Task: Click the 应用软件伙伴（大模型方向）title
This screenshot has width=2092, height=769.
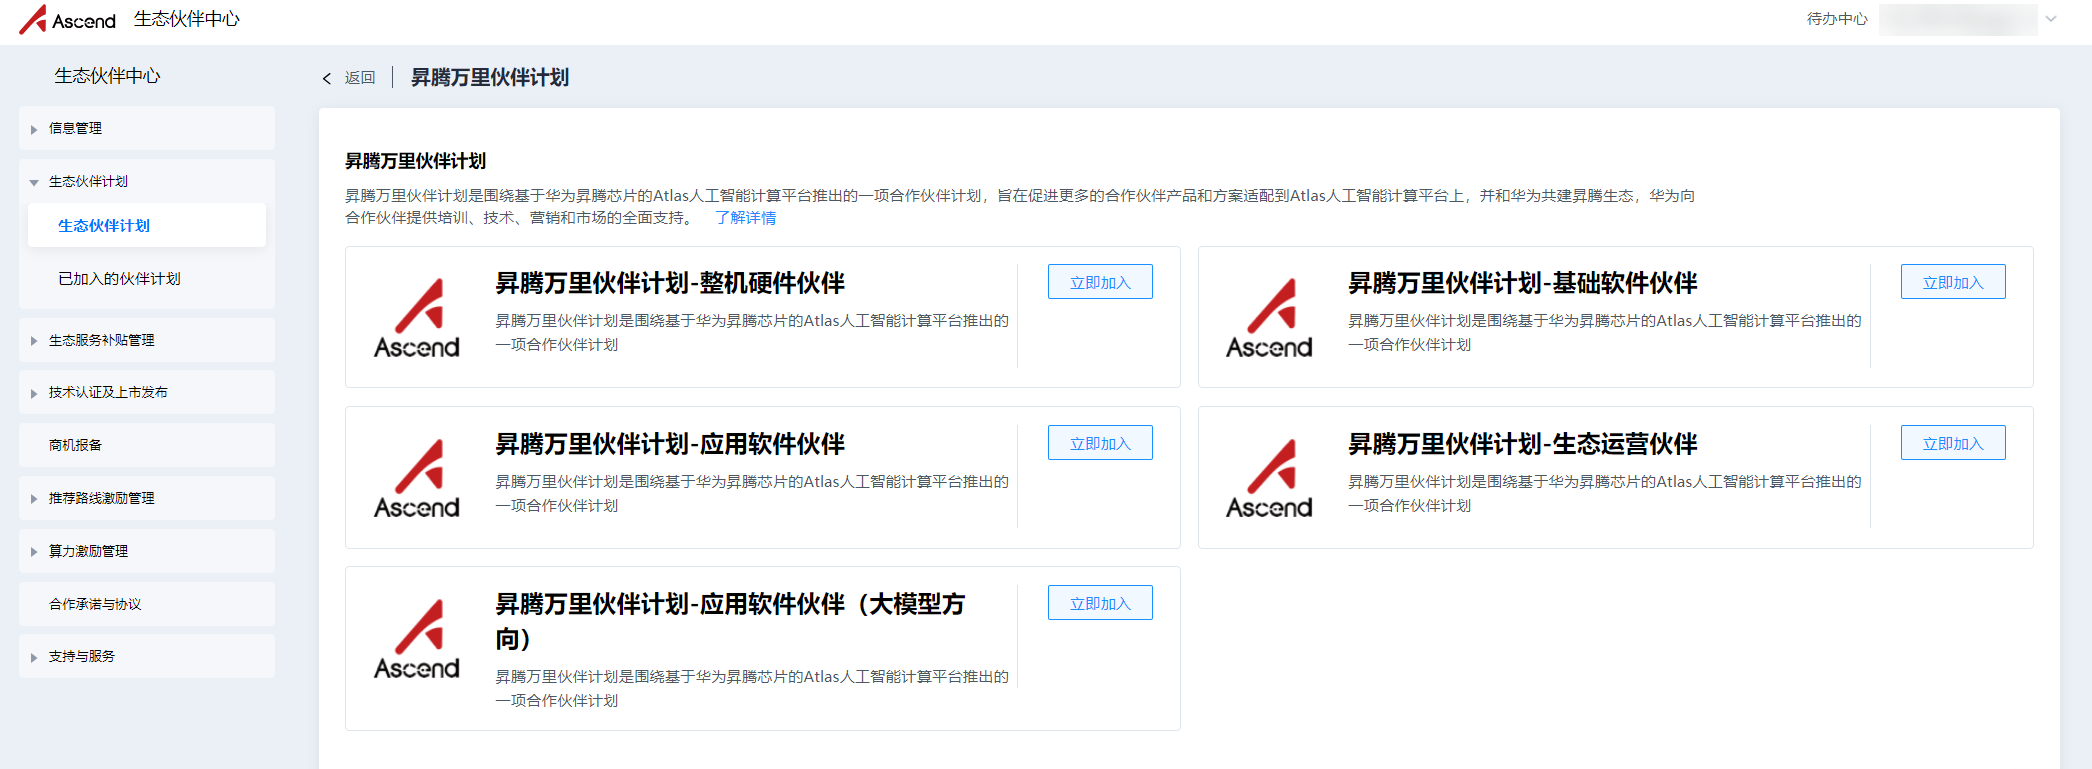Action: (x=731, y=621)
